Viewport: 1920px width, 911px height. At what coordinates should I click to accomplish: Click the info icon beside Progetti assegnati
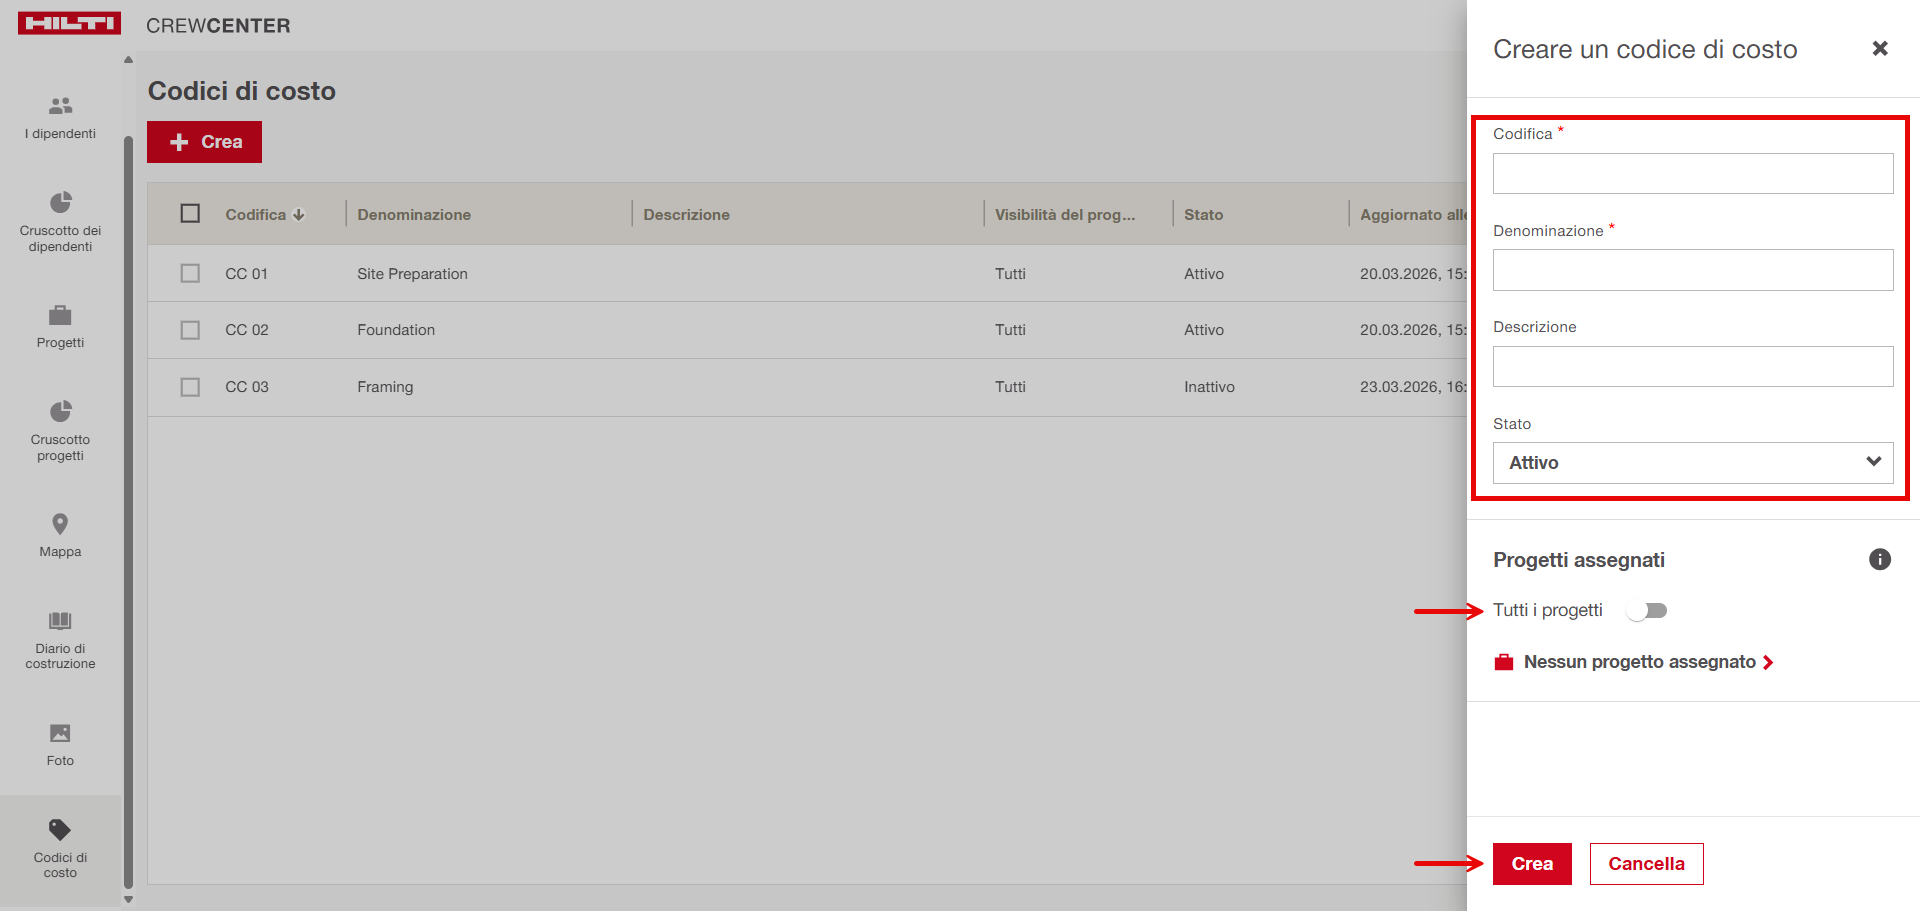tap(1879, 560)
